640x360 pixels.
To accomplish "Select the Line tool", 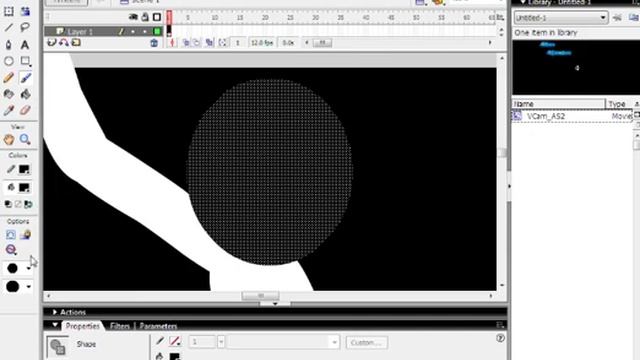I will (9, 28).
